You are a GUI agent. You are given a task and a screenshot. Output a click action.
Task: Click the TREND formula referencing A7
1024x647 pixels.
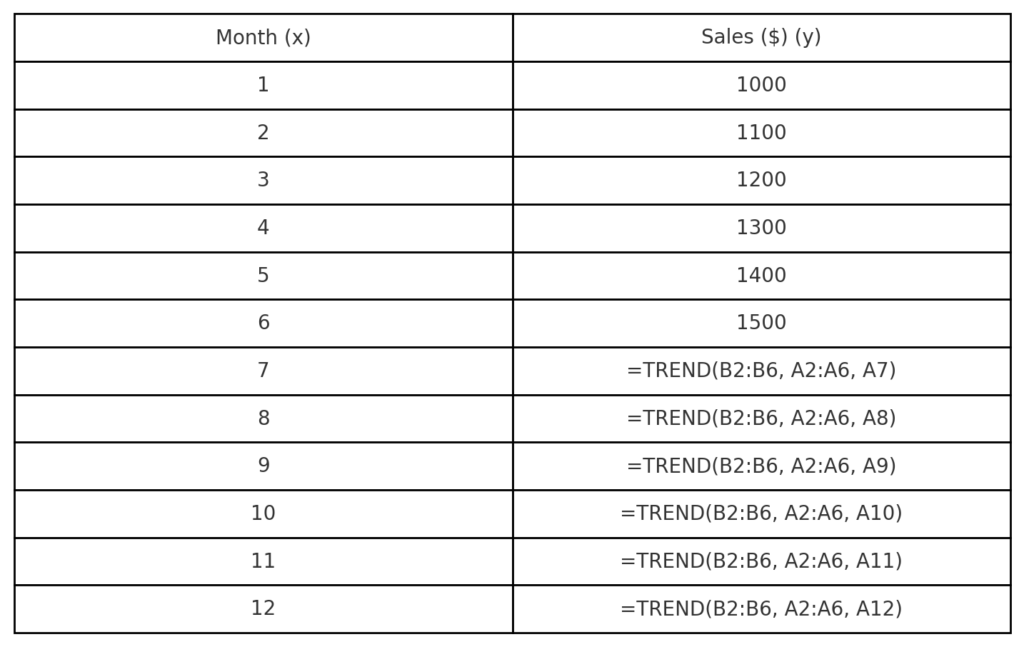(x=761, y=371)
